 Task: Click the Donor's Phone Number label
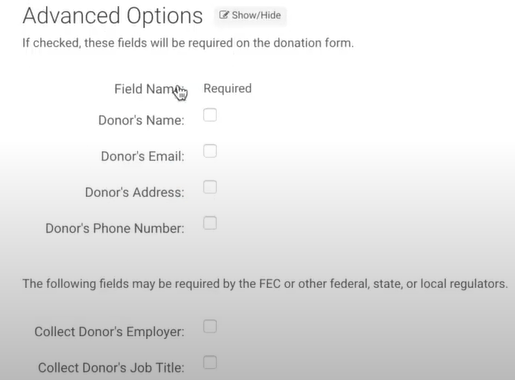(x=115, y=228)
